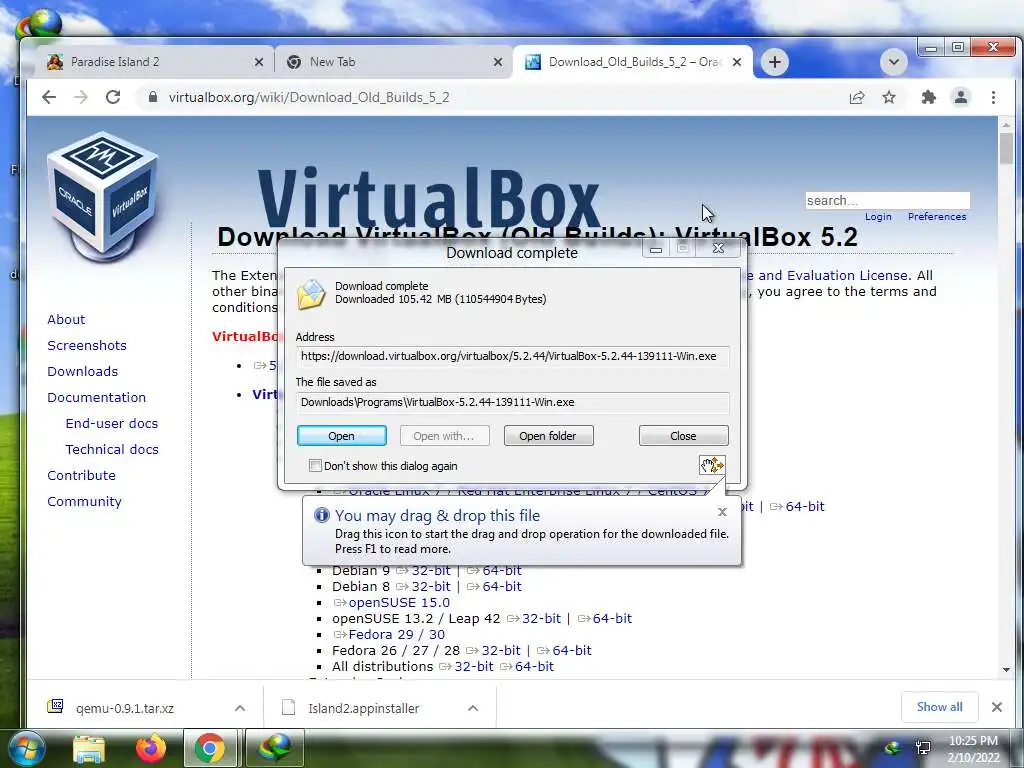Open the Technical docs link
1024x768 pixels.
coord(112,449)
